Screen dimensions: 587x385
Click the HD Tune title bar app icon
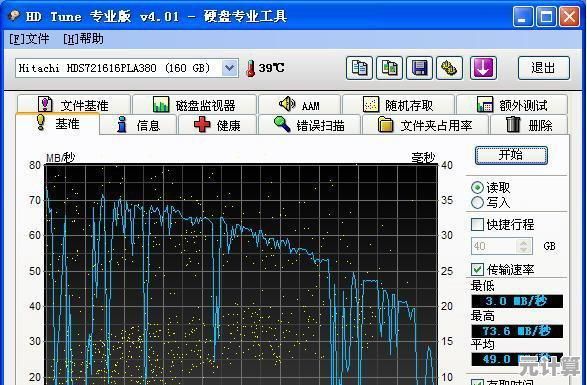click(14, 16)
